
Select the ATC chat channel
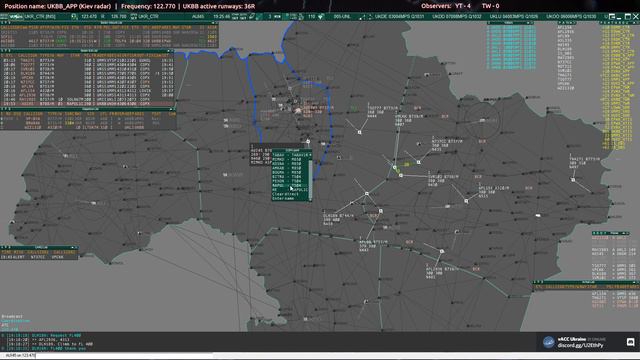4,325
